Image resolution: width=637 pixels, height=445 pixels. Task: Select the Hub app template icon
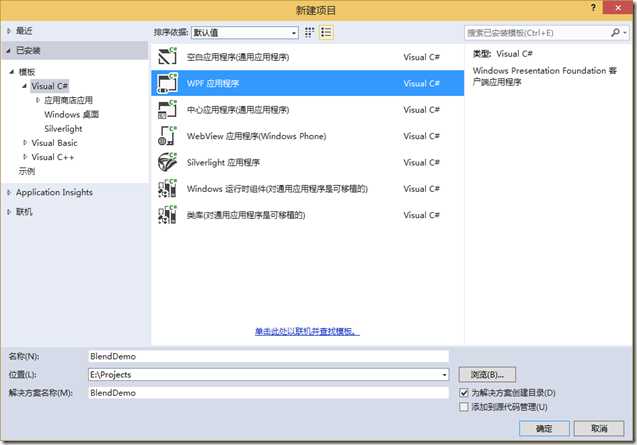(x=167, y=109)
